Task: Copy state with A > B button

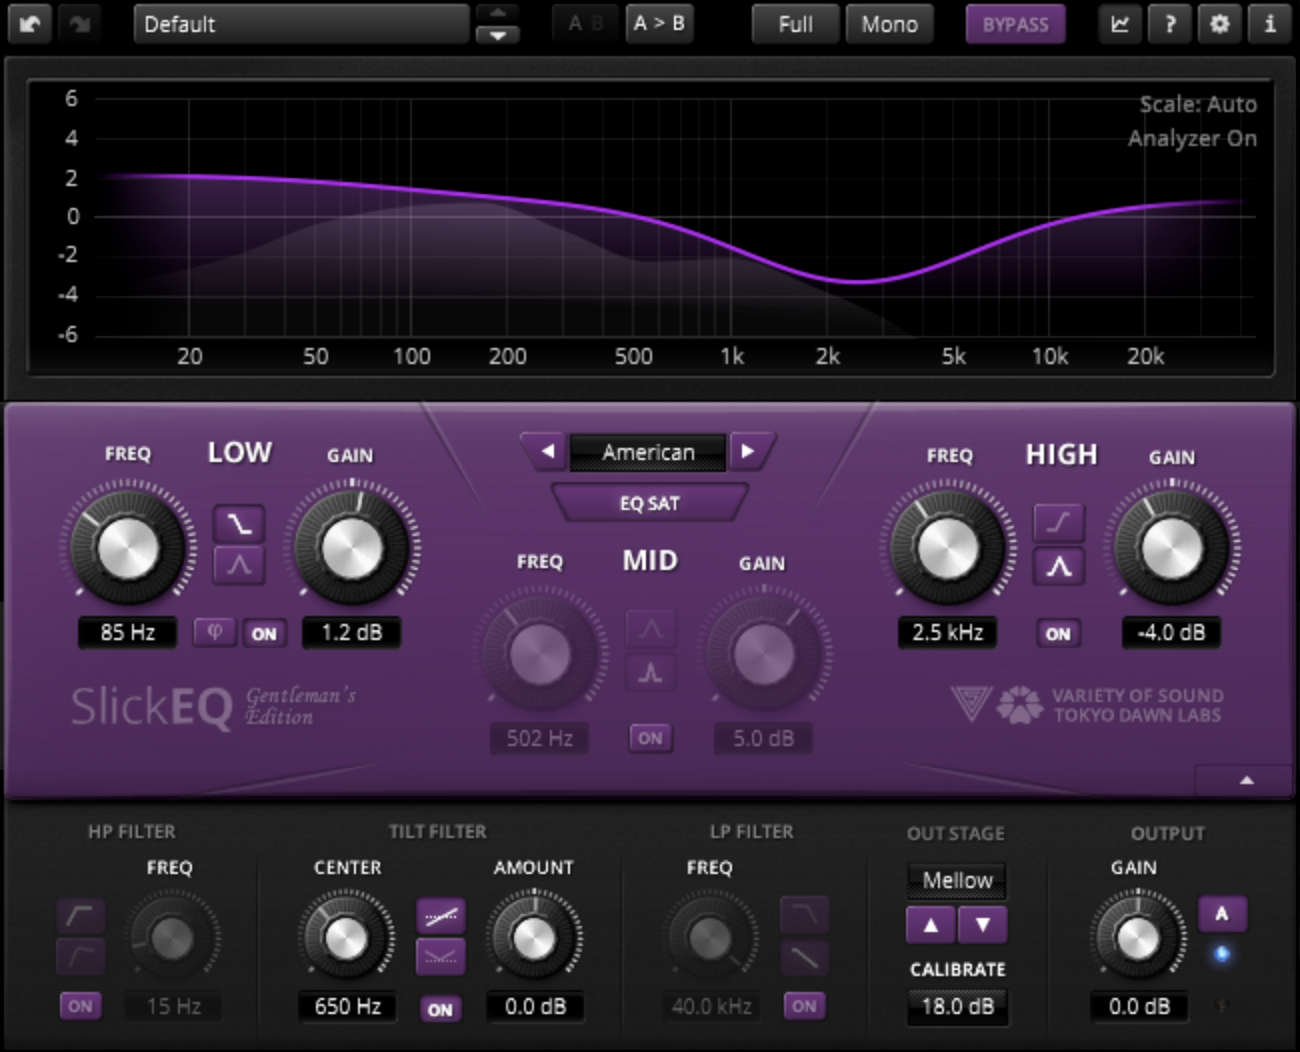Action: point(659,24)
